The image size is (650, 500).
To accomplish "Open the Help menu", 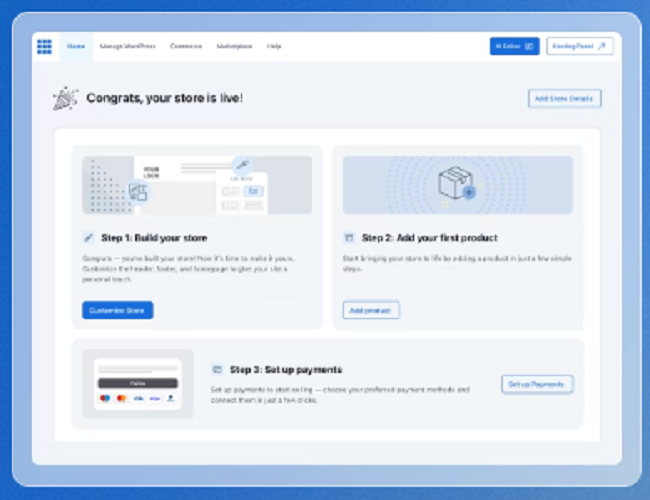I will pyautogui.click(x=274, y=46).
